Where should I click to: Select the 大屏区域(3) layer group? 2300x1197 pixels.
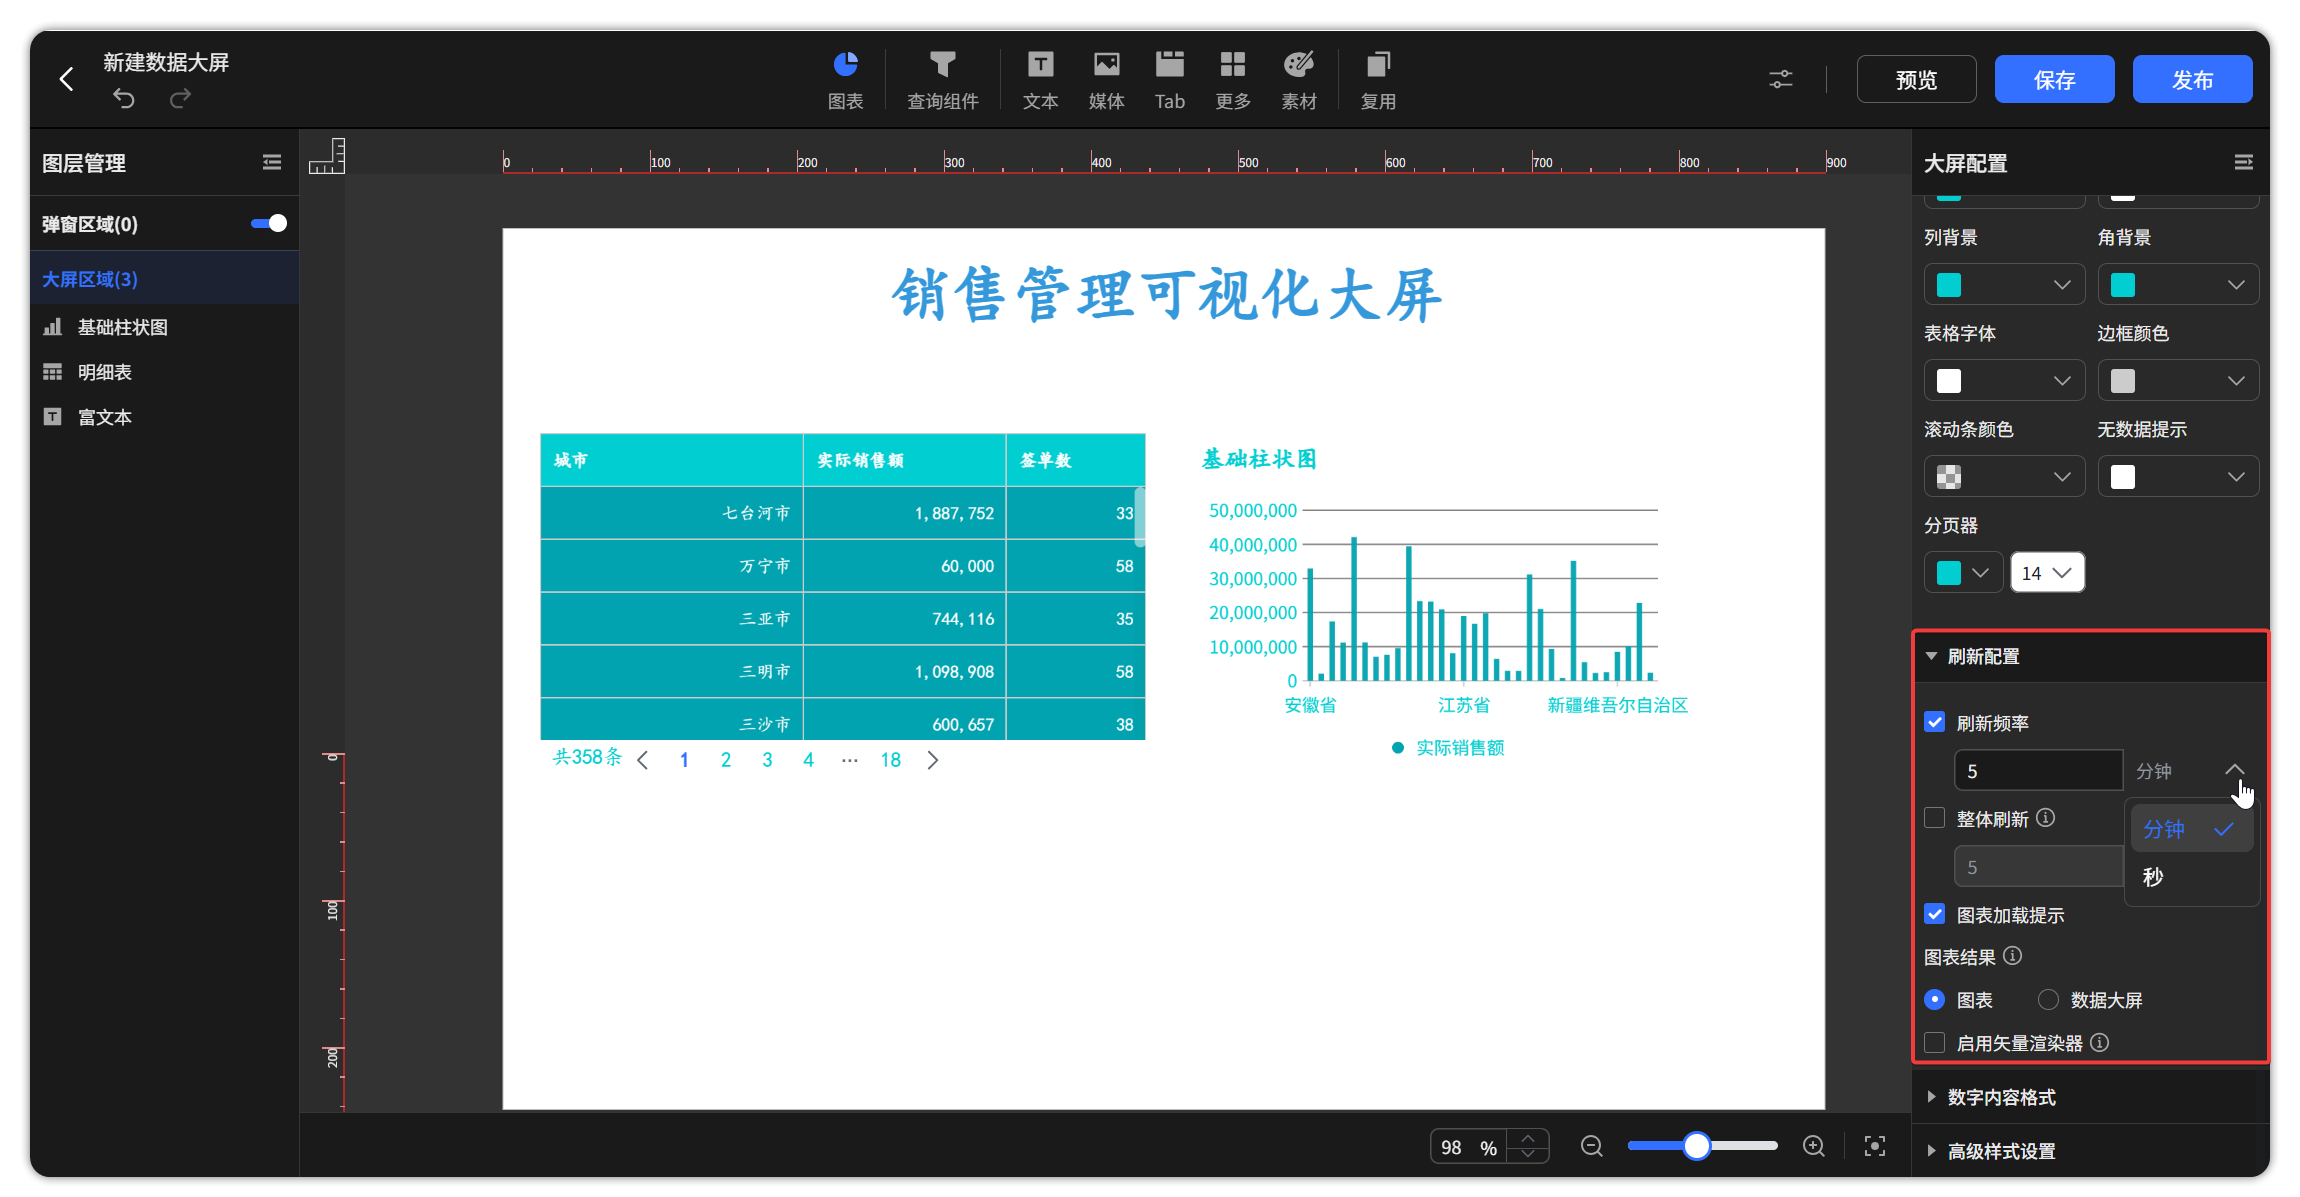tap(165, 279)
